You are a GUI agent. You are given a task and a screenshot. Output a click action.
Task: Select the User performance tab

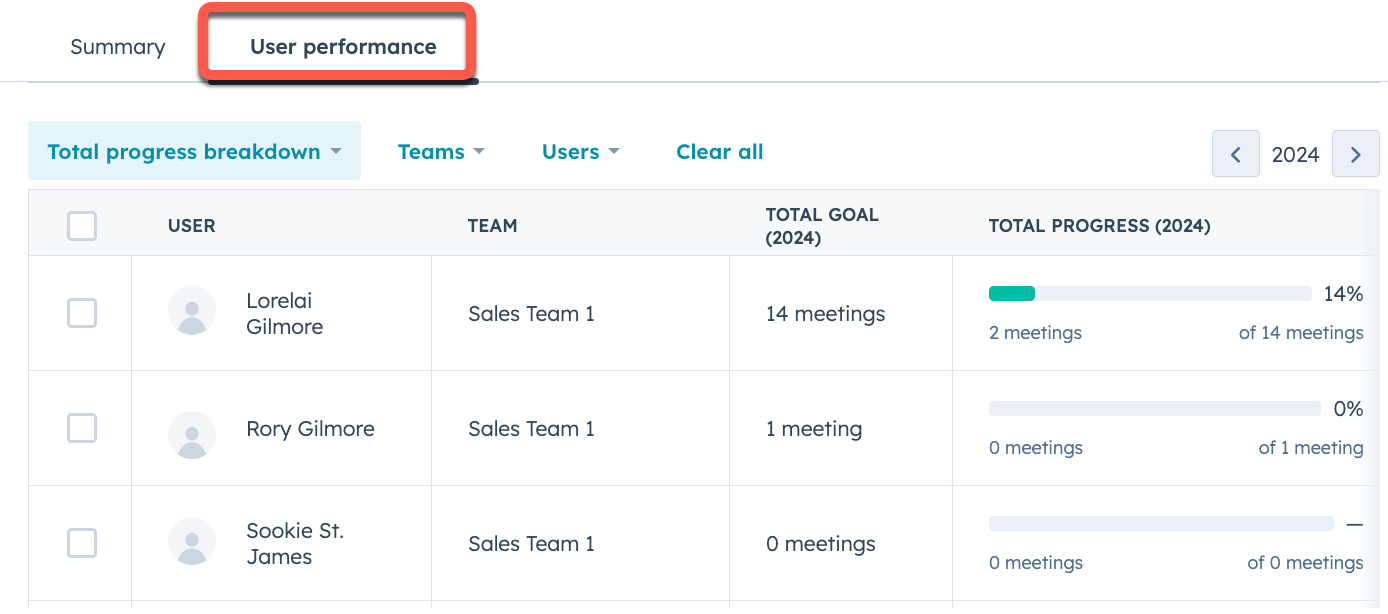(x=343, y=47)
